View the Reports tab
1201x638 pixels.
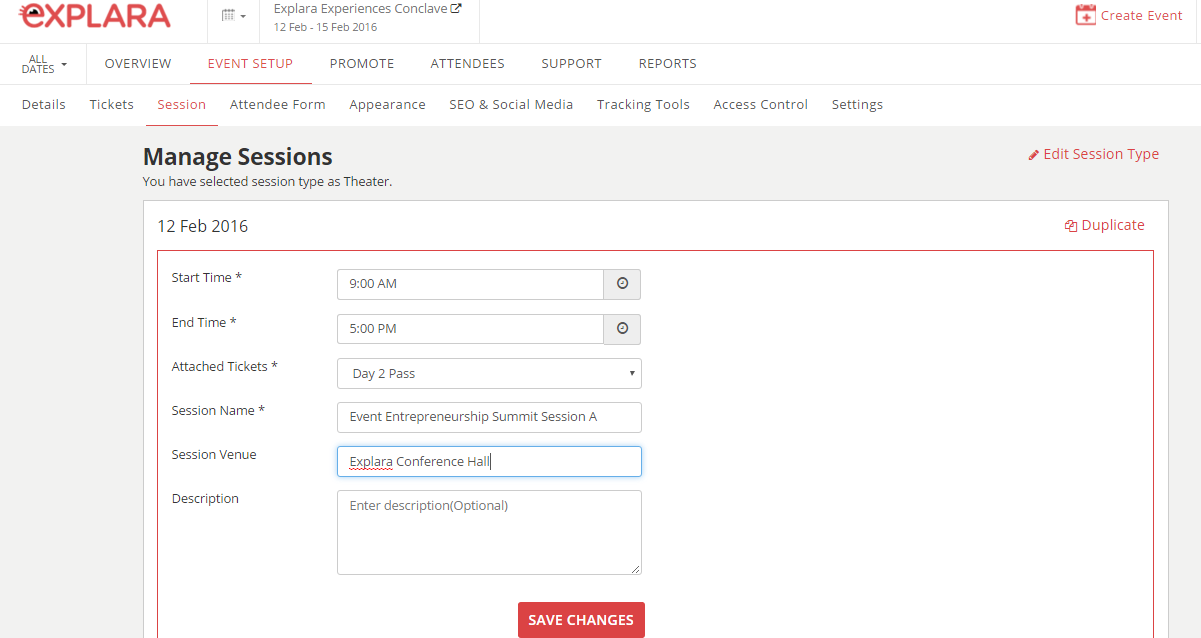coord(668,64)
